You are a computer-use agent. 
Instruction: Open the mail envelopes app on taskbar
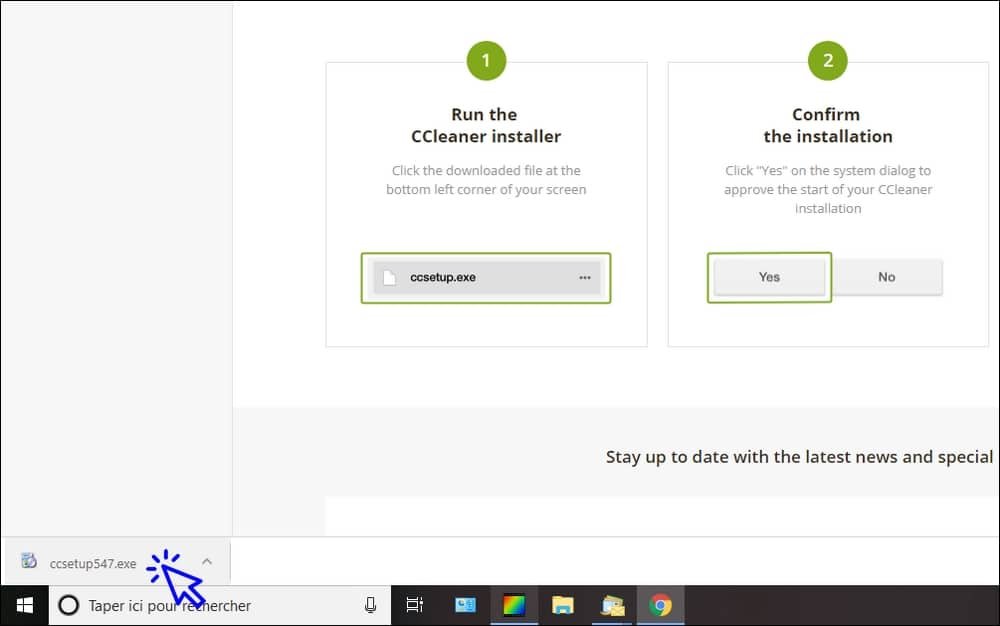pos(612,605)
